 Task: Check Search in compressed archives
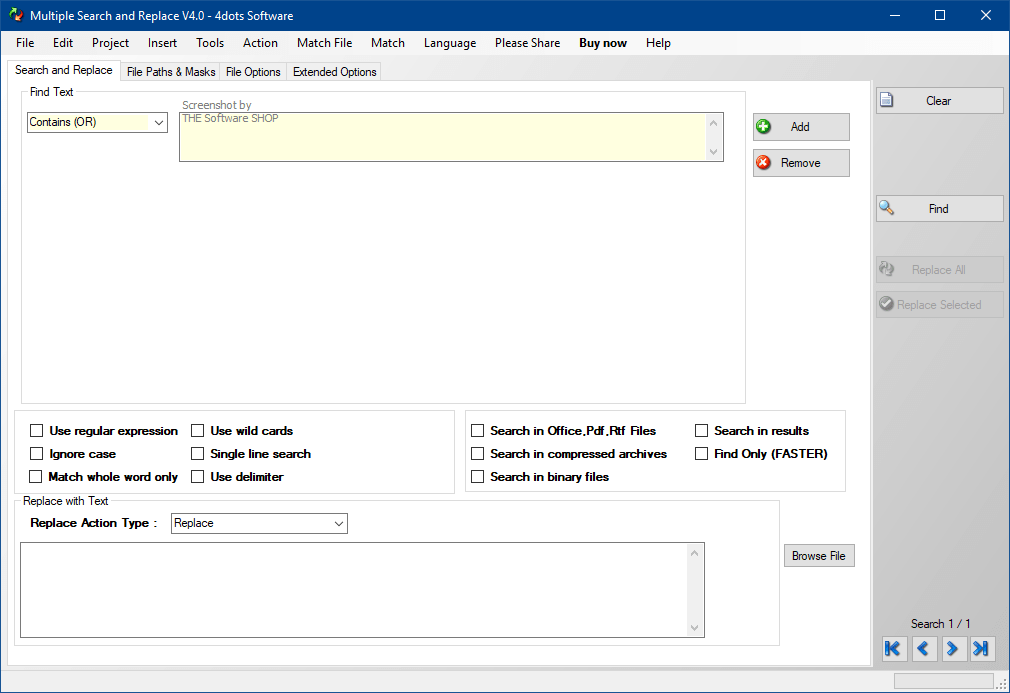click(x=478, y=454)
